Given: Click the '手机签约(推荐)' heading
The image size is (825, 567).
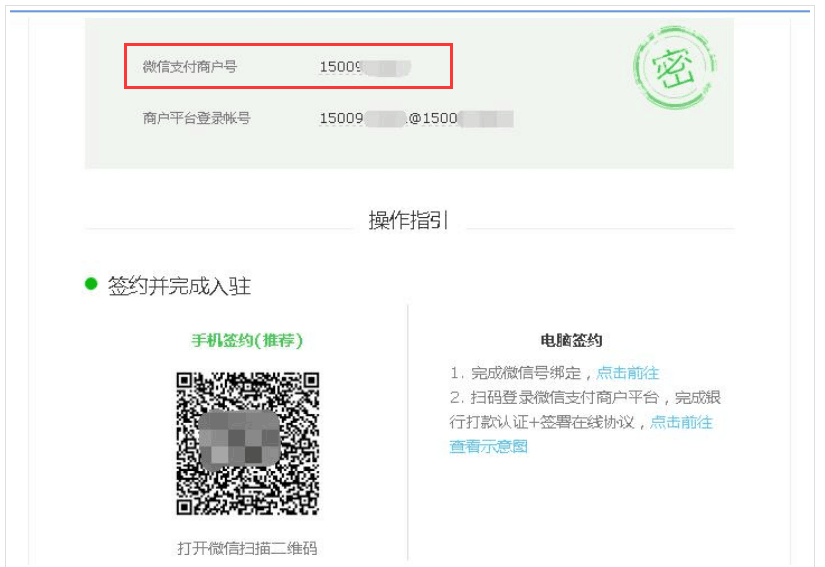Looking at the screenshot, I should 247,340.
